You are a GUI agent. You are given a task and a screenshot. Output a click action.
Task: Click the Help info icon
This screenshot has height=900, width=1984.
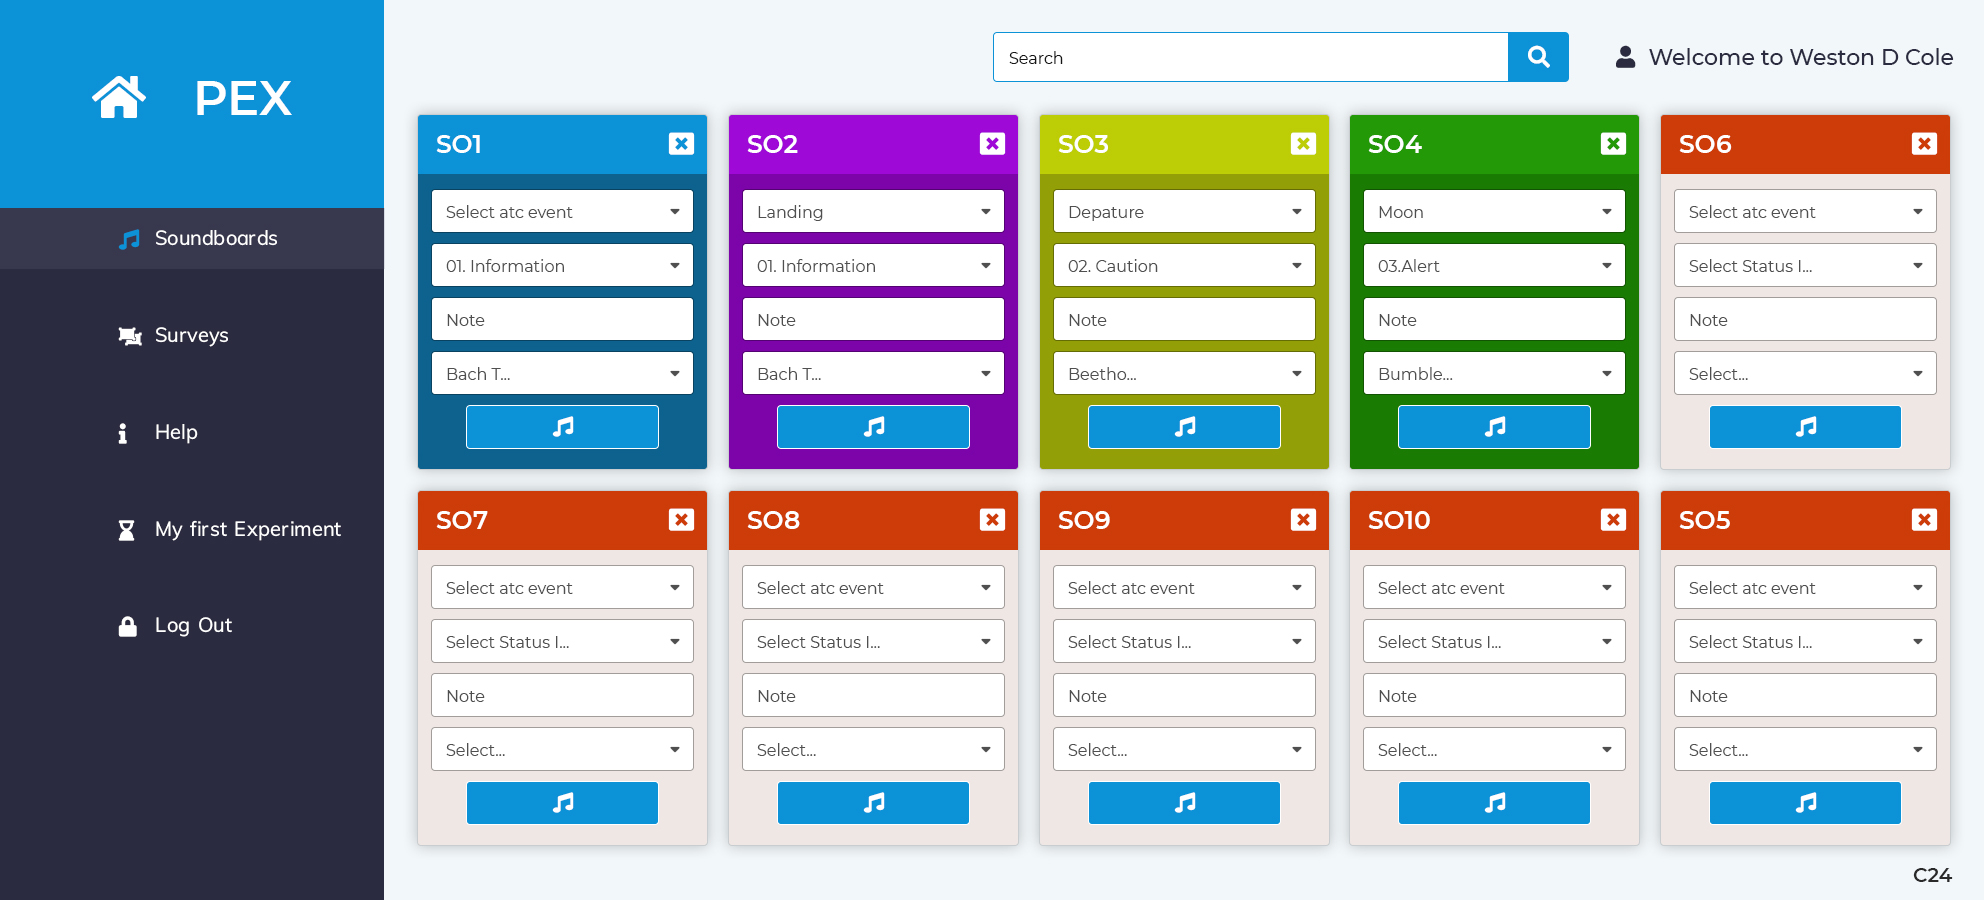tap(123, 432)
